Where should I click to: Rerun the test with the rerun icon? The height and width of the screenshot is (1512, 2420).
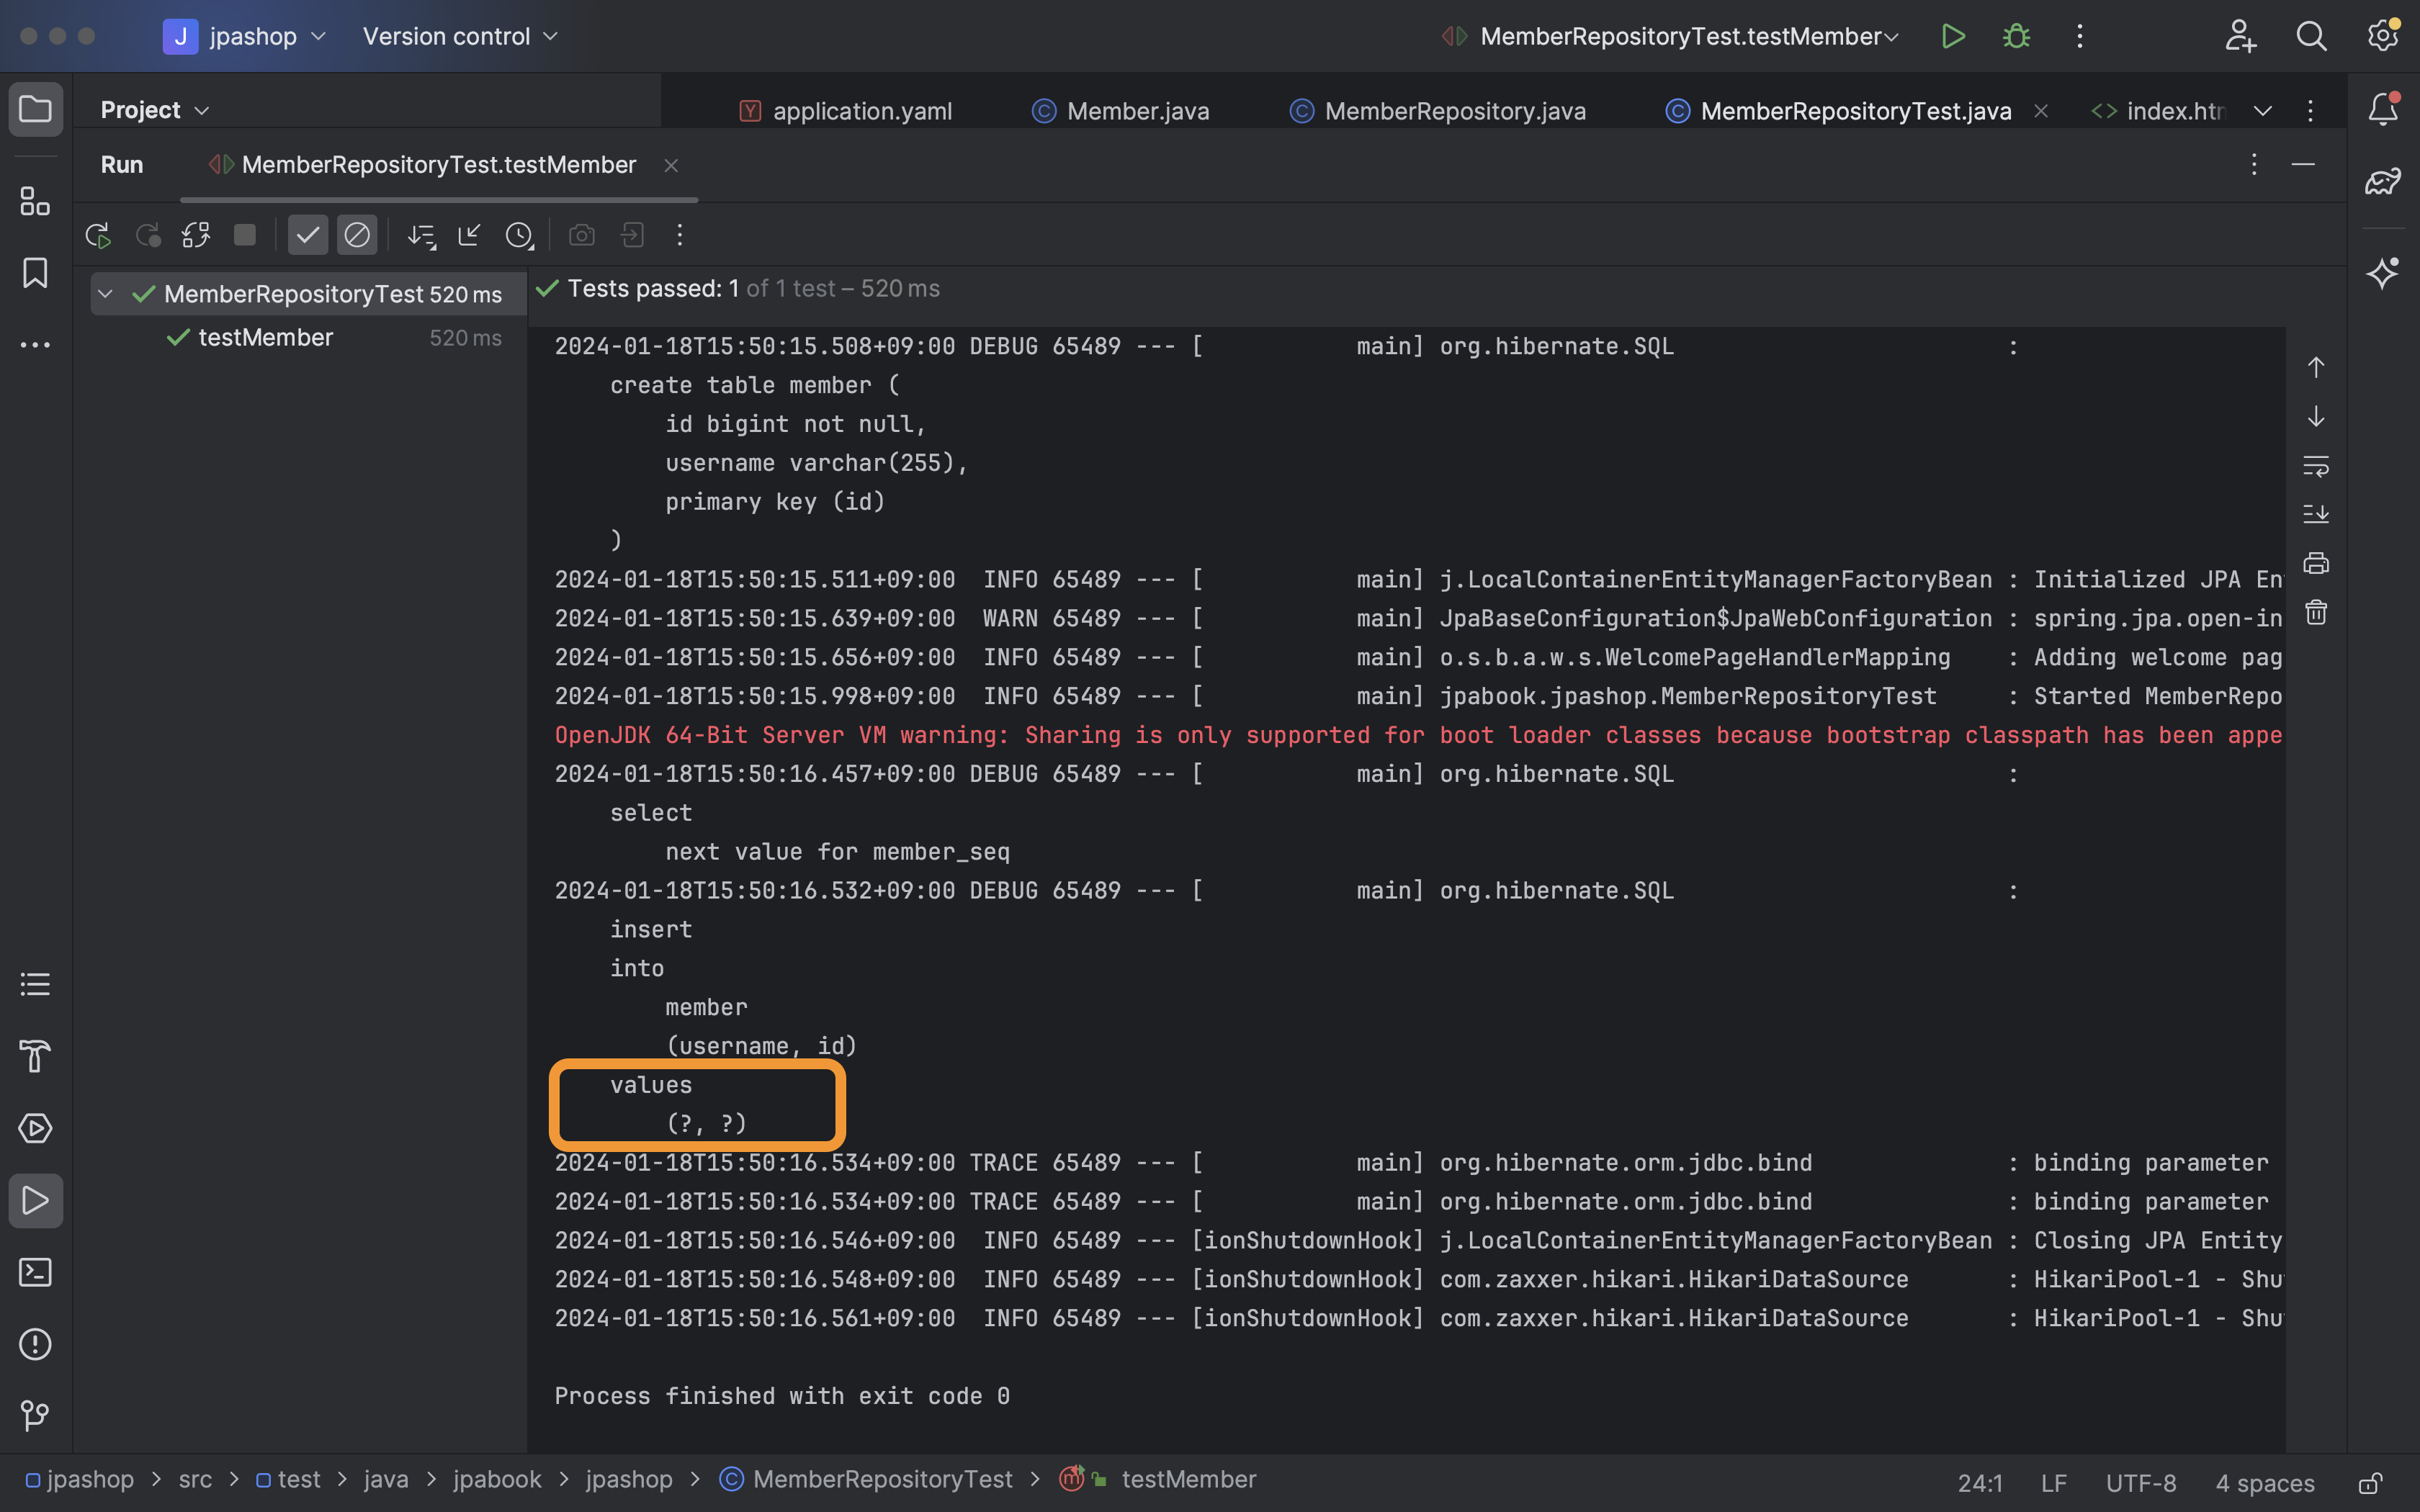click(97, 235)
